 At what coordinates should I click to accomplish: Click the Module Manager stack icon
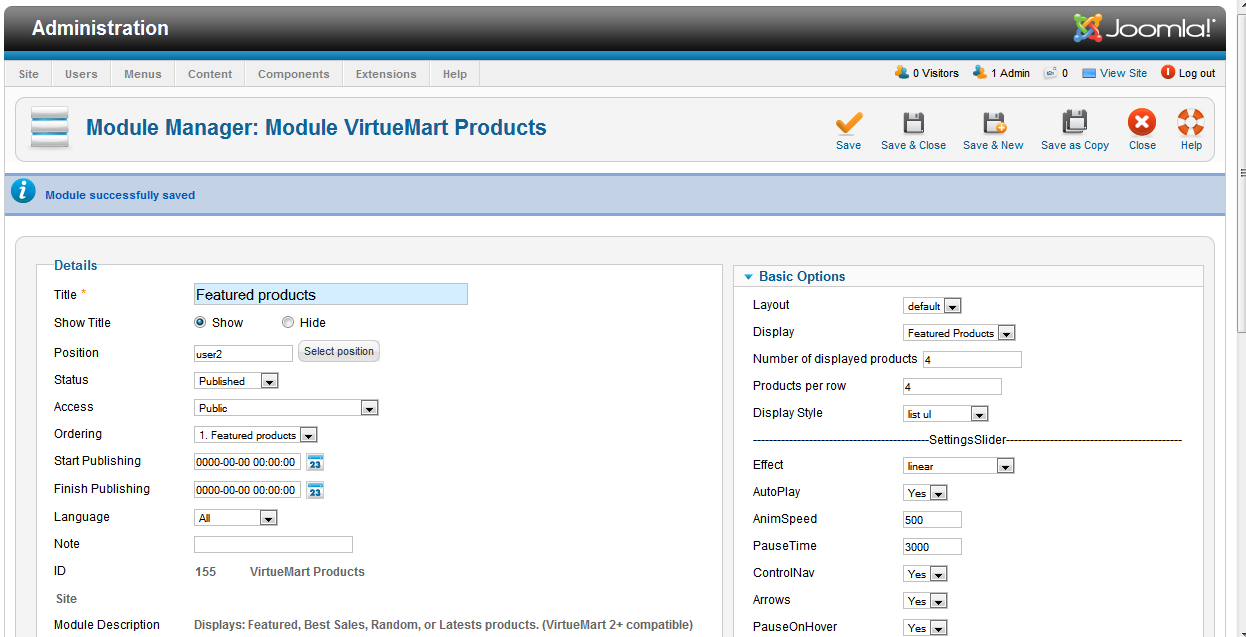click(x=49, y=128)
